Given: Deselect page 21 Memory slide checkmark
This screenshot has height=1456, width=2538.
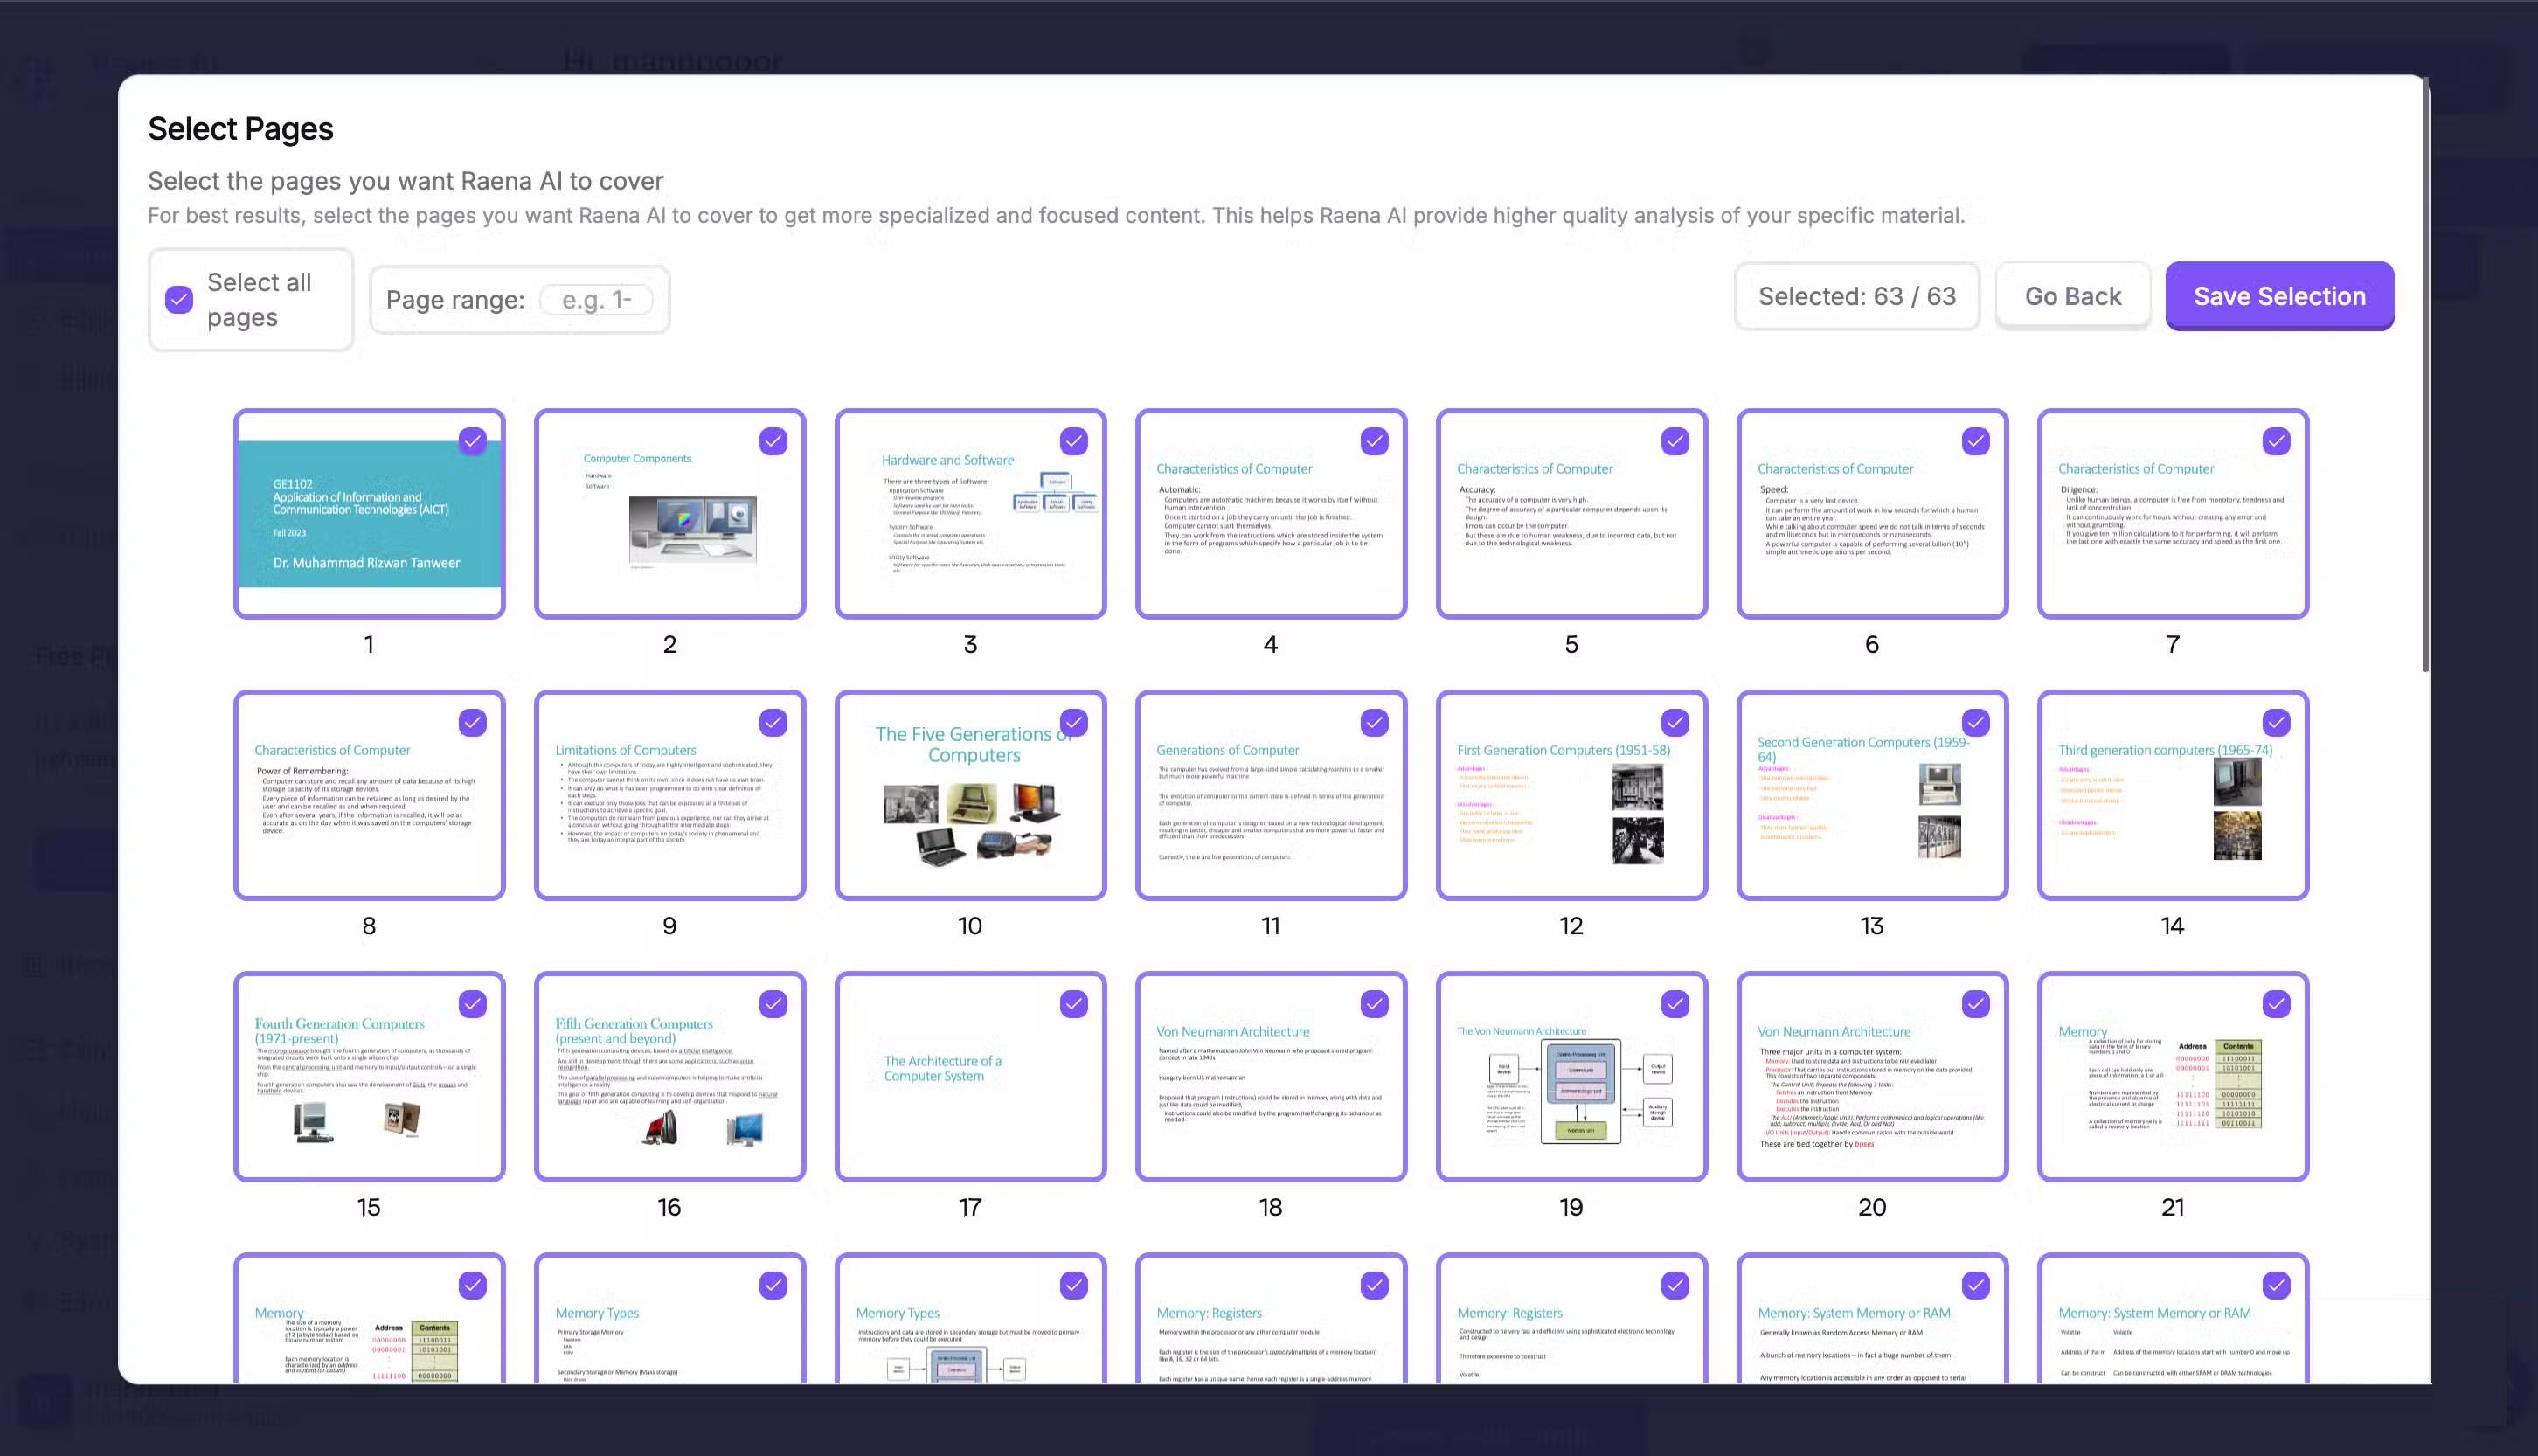Looking at the screenshot, I should point(2275,1003).
